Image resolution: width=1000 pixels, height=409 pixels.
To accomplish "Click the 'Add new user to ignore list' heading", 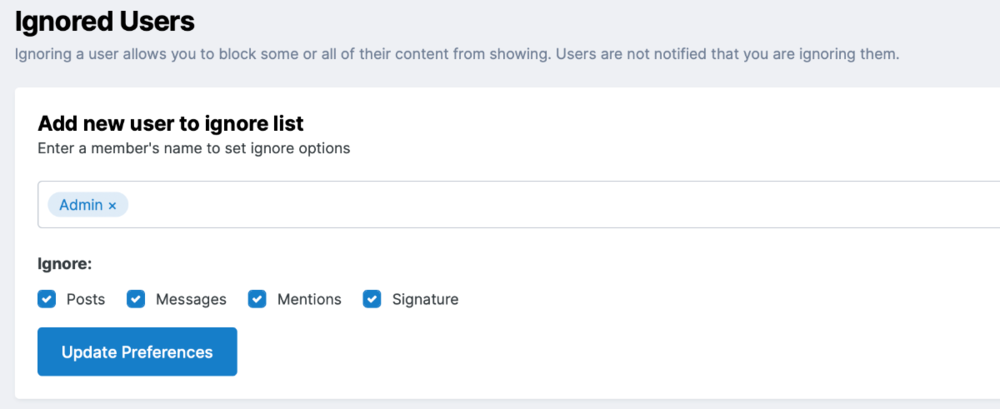I will pyautogui.click(x=170, y=124).
